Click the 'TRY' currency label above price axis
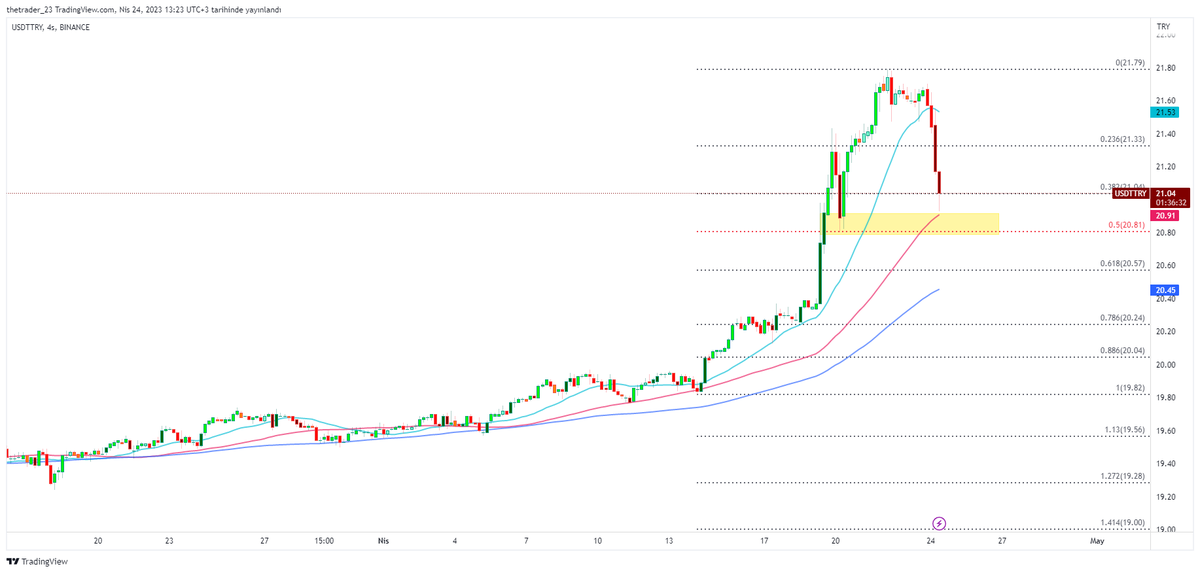This screenshot has height=573, width=1200. click(1163, 26)
